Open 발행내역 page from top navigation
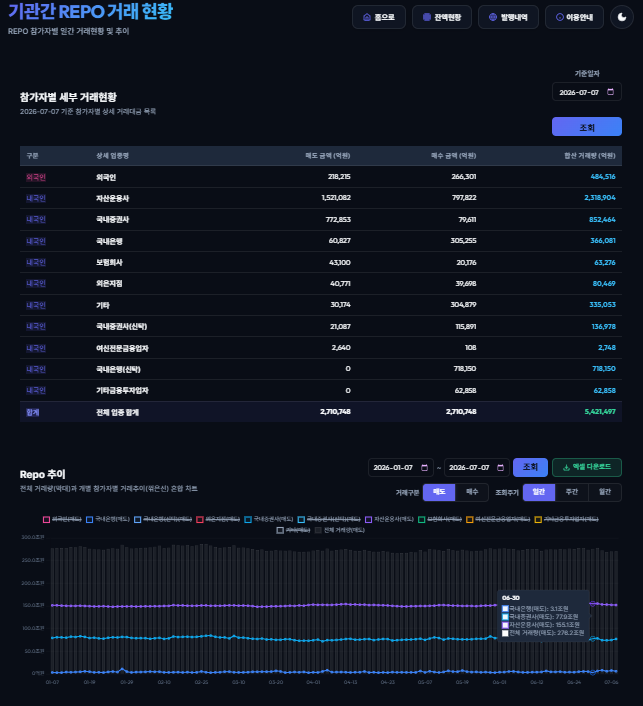643x706 pixels. pos(508,17)
